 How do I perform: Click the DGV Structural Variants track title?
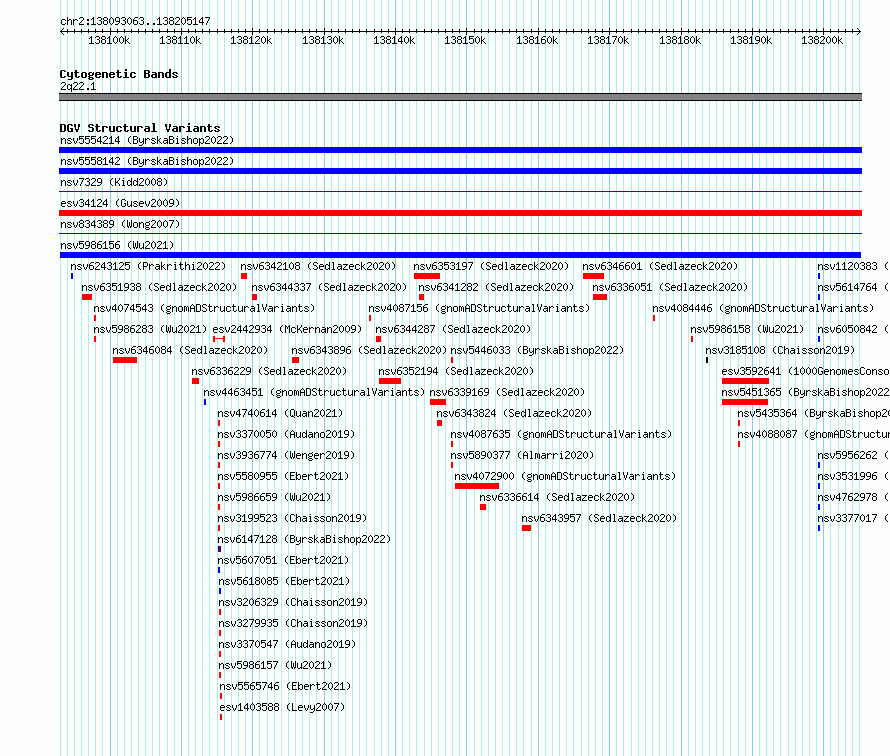(140, 128)
